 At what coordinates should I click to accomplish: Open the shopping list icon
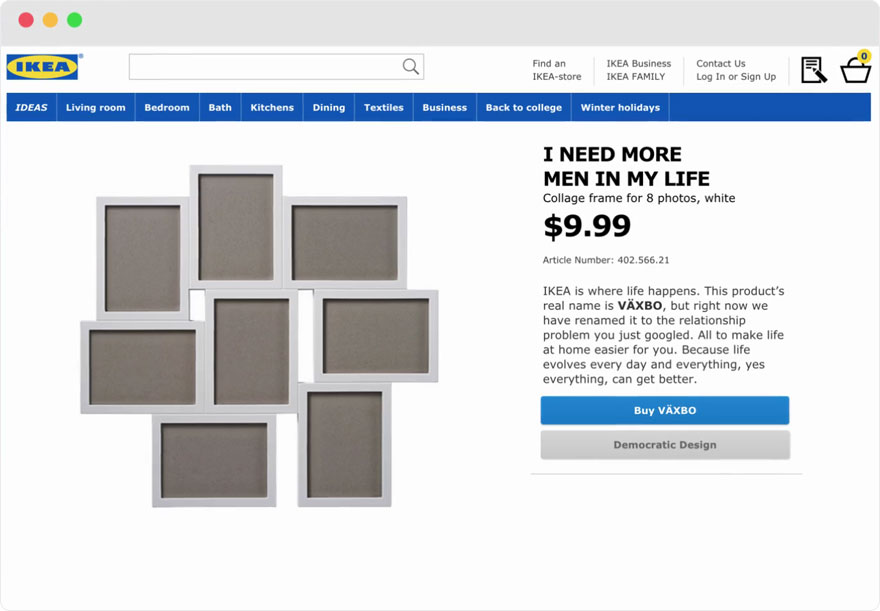pos(813,70)
